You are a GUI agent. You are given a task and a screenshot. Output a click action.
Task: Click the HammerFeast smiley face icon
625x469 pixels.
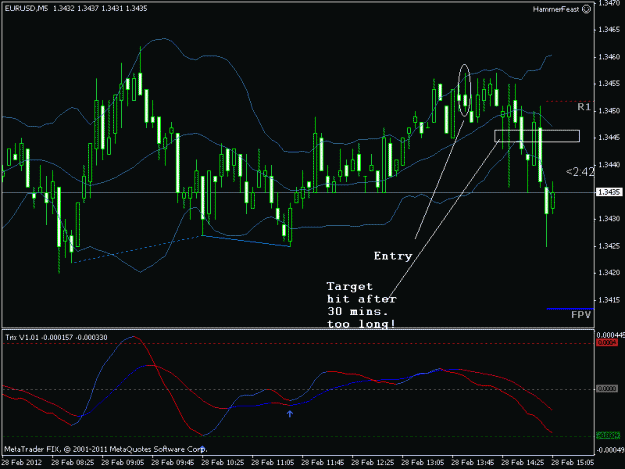click(586, 9)
